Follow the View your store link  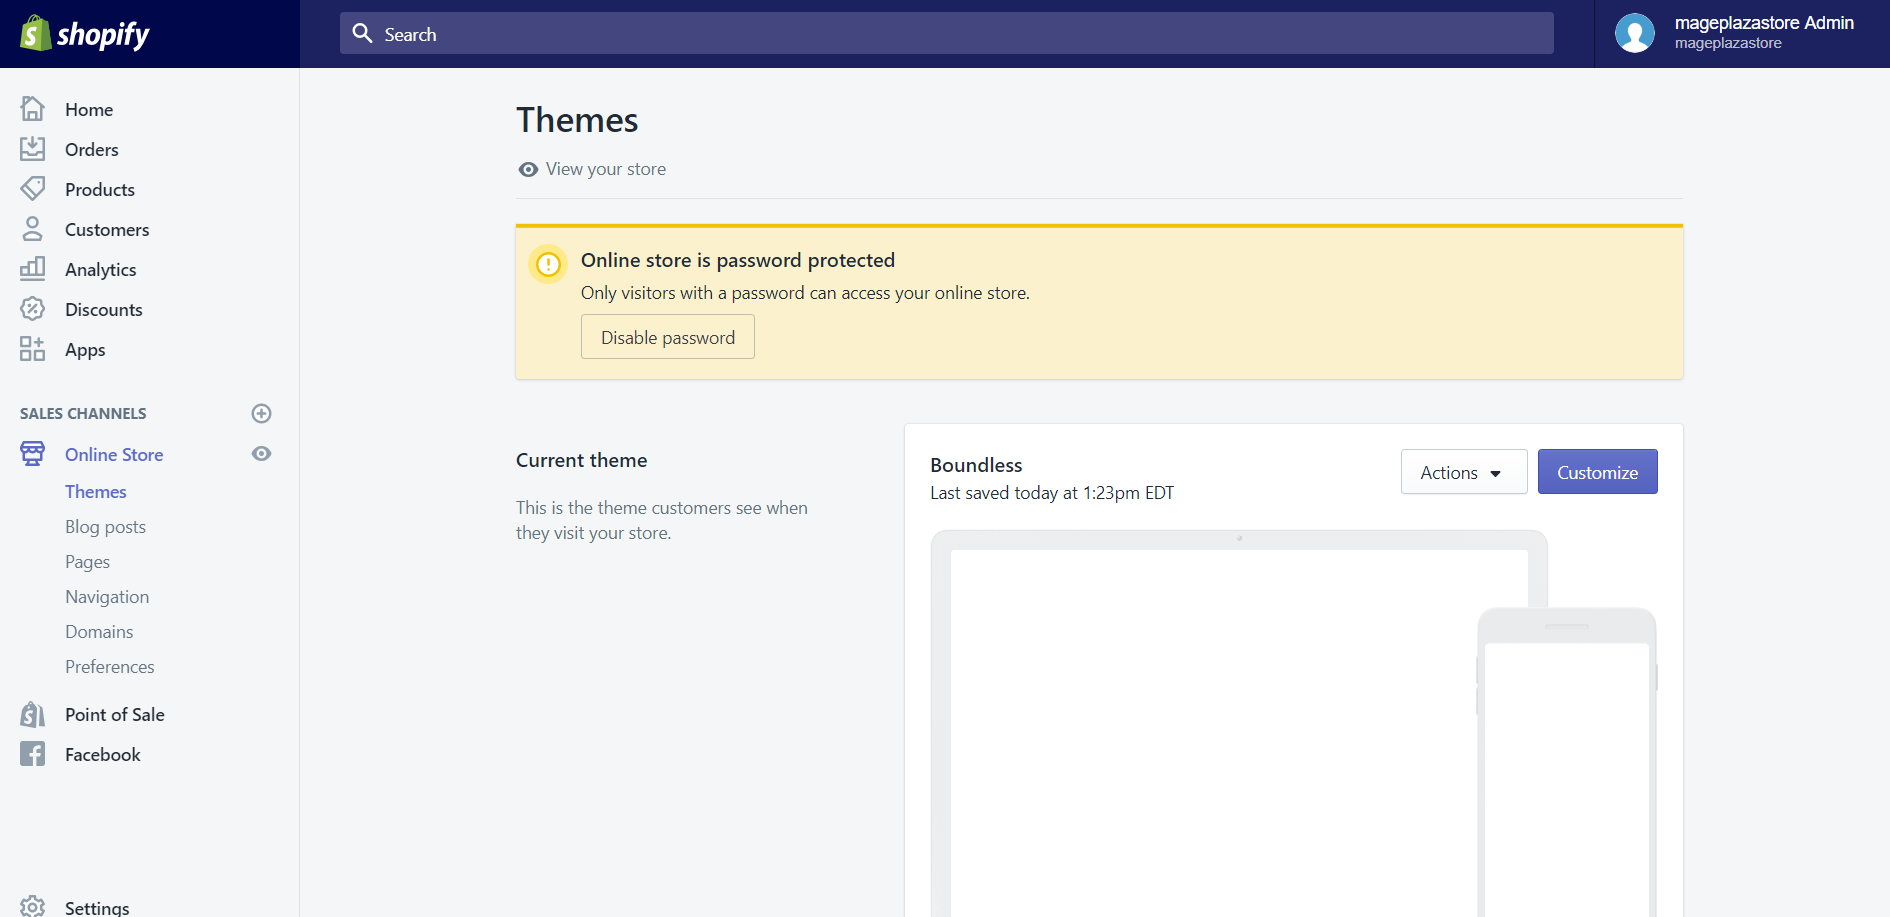(x=605, y=169)
